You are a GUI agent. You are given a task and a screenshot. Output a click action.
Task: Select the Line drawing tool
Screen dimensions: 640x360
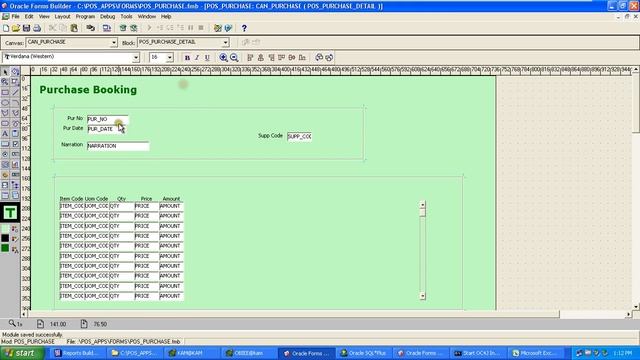pyautogui.click(x=15, y=92)
